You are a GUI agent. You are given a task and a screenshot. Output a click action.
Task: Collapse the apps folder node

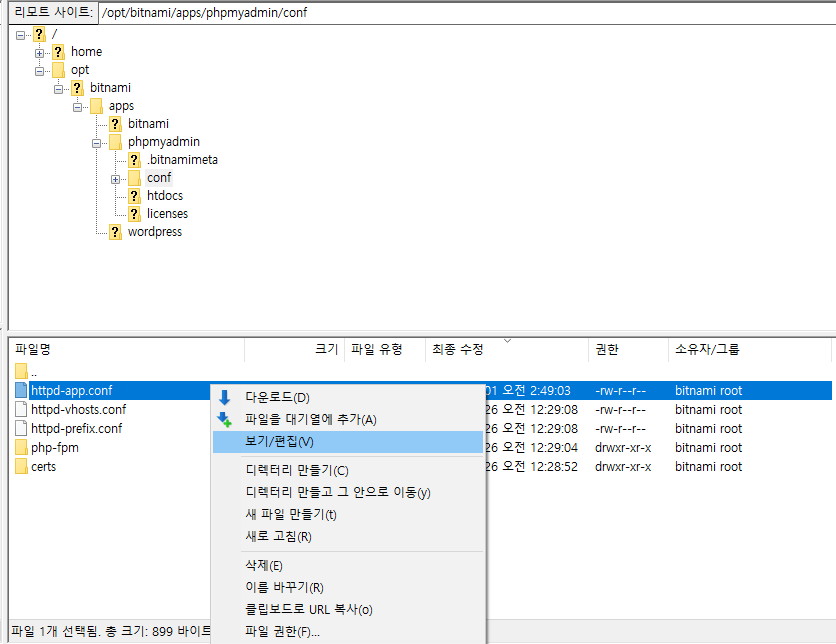pos(78,107)
